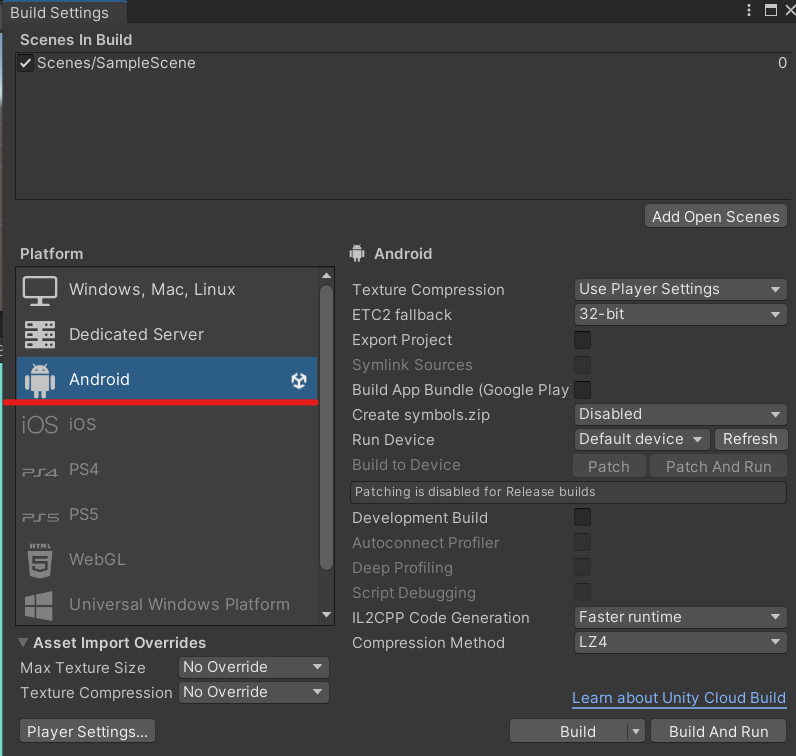
Task: Click the Dedicated Server rack icon
Action: coord(40,335)
